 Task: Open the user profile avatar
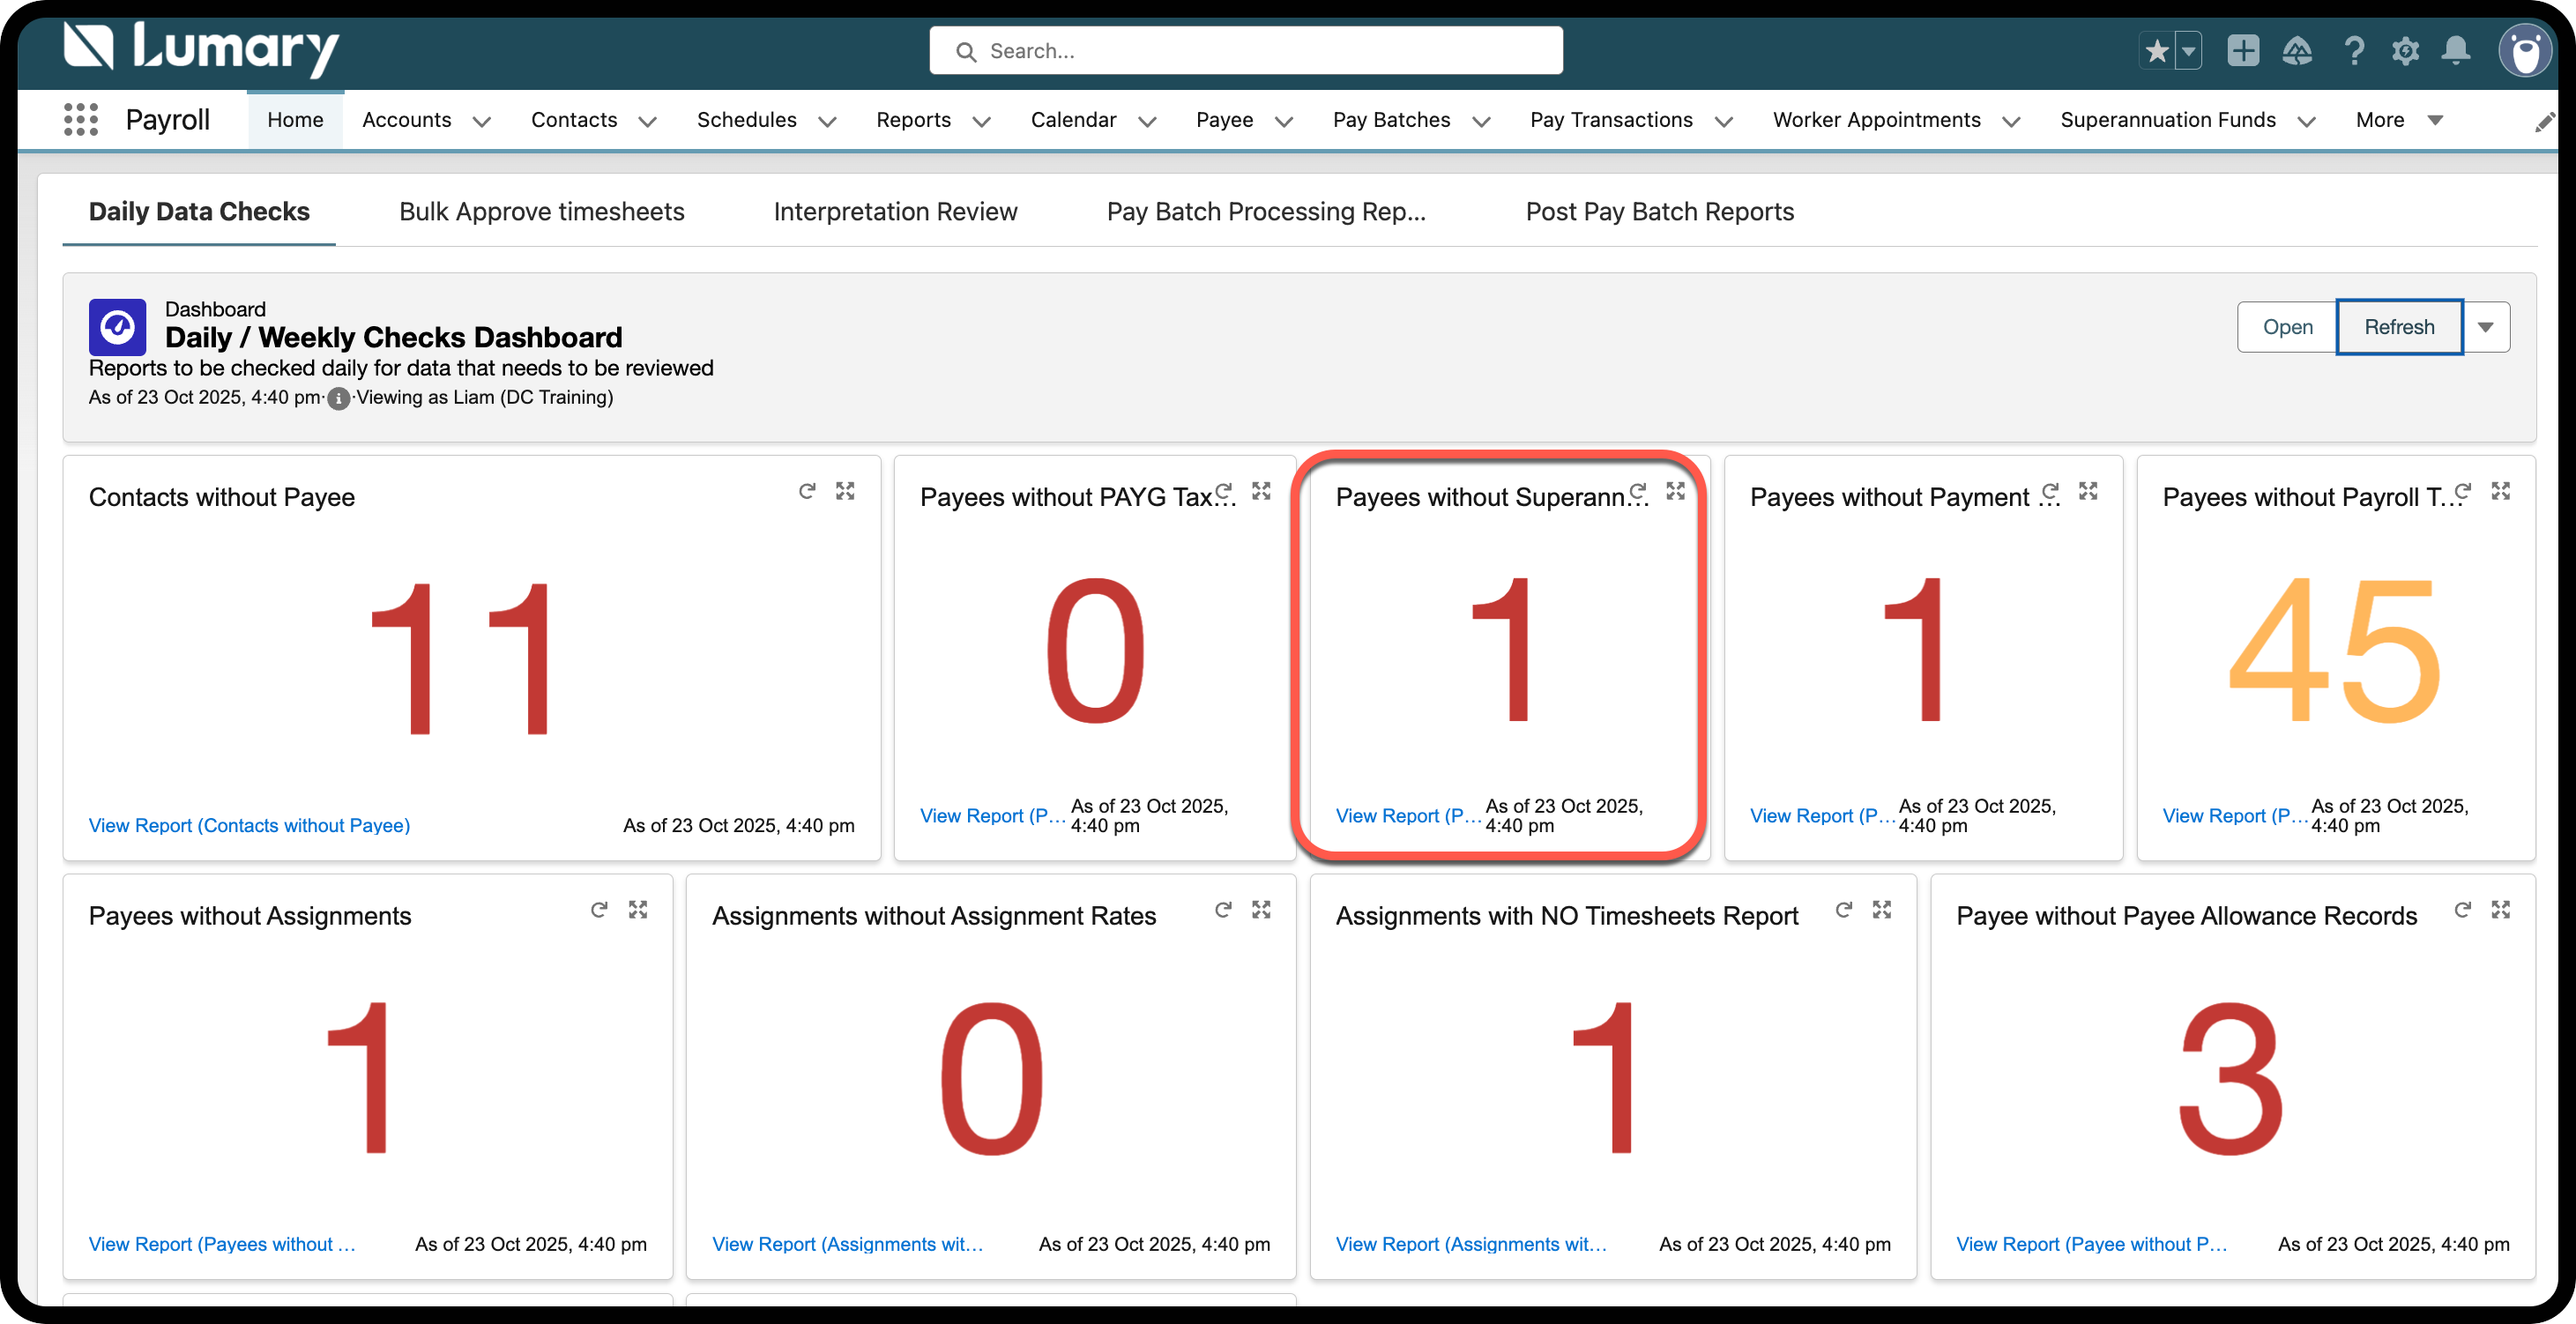click(2525, 51)
